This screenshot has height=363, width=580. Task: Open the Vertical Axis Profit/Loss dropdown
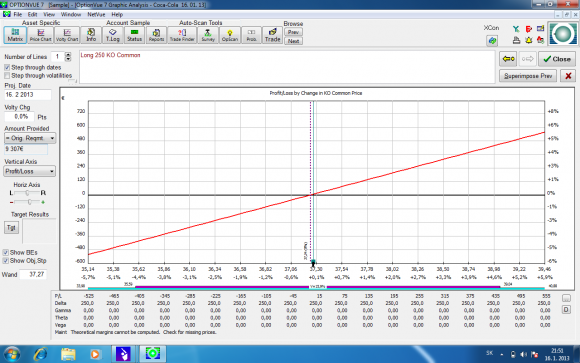(30, 171)
